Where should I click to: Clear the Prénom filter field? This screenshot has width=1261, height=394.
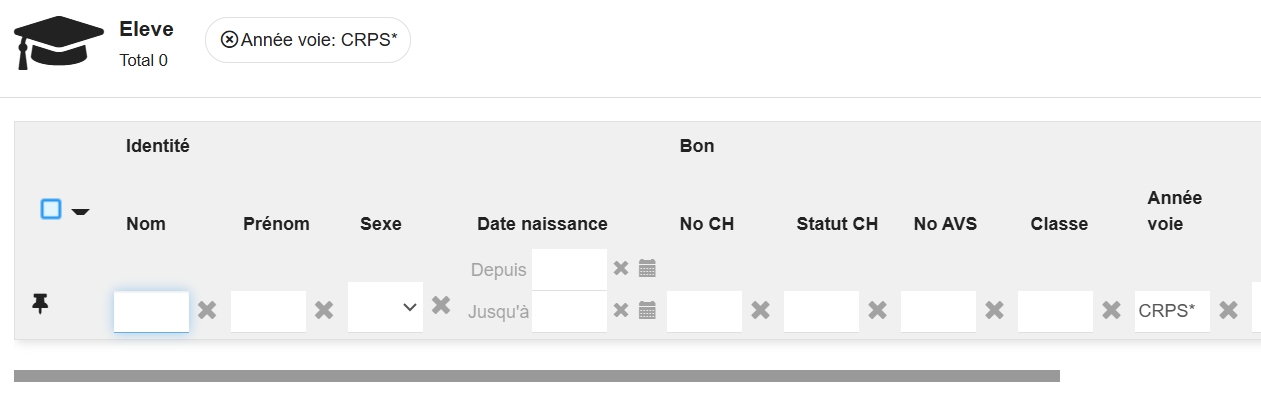[324, 310]
